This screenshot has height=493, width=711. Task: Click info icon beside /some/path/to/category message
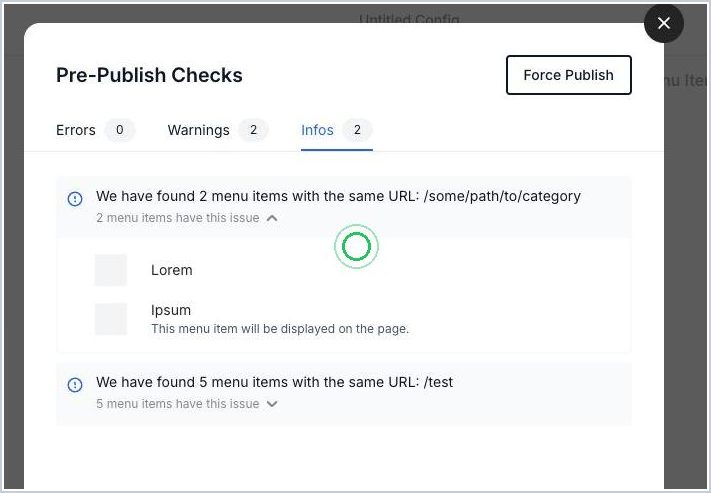coord(75,199)
